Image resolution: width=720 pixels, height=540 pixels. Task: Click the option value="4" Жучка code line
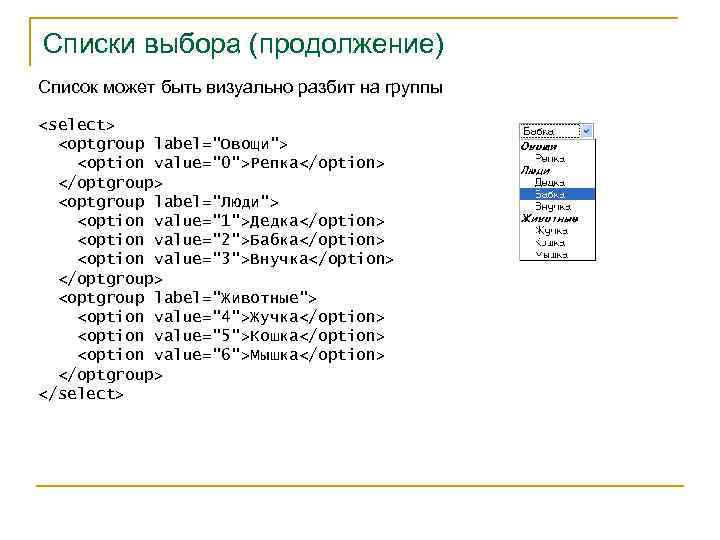coord(231,317)
